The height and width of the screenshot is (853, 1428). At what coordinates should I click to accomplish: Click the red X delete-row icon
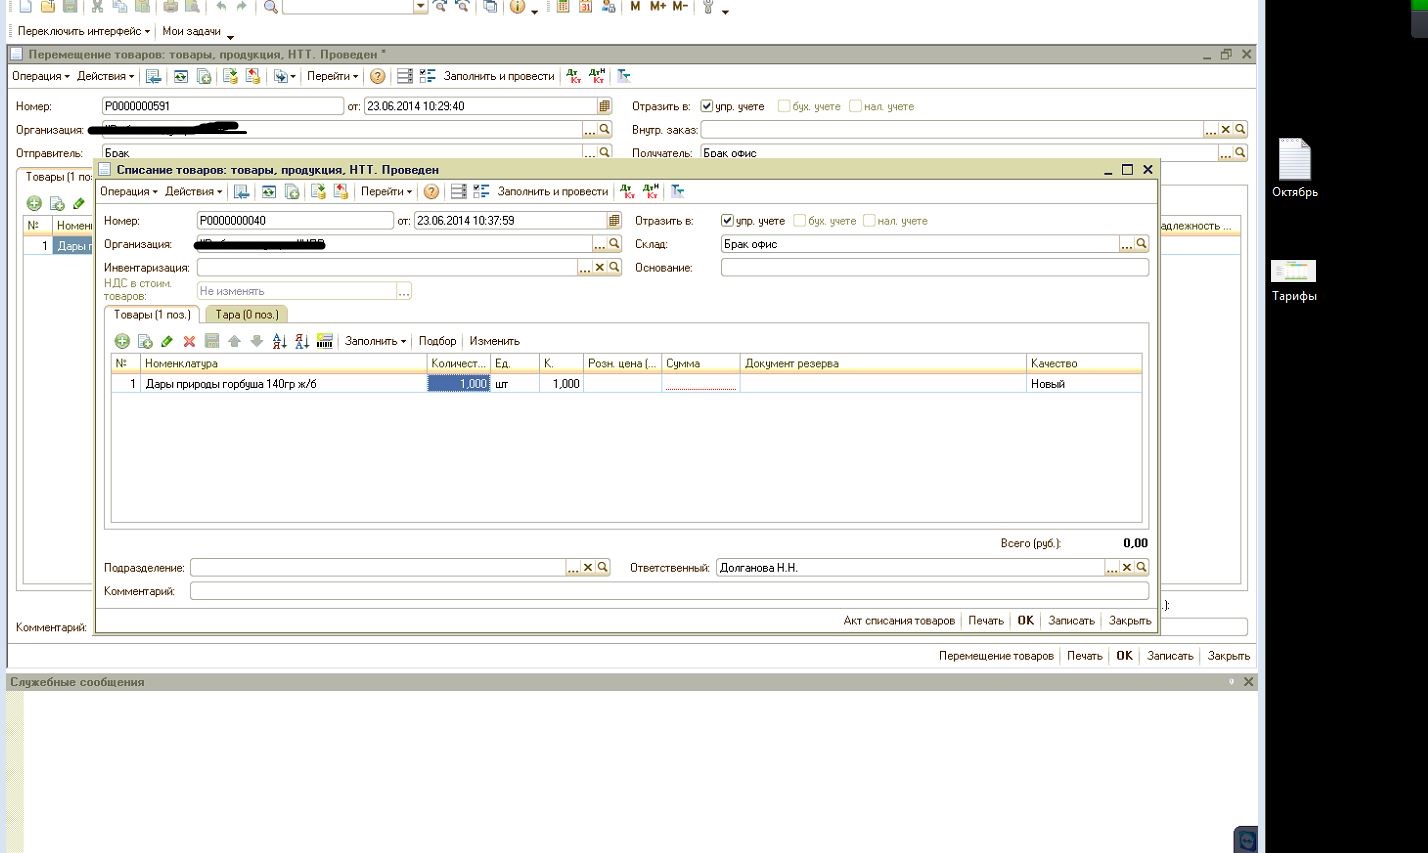tap(189, 342)
